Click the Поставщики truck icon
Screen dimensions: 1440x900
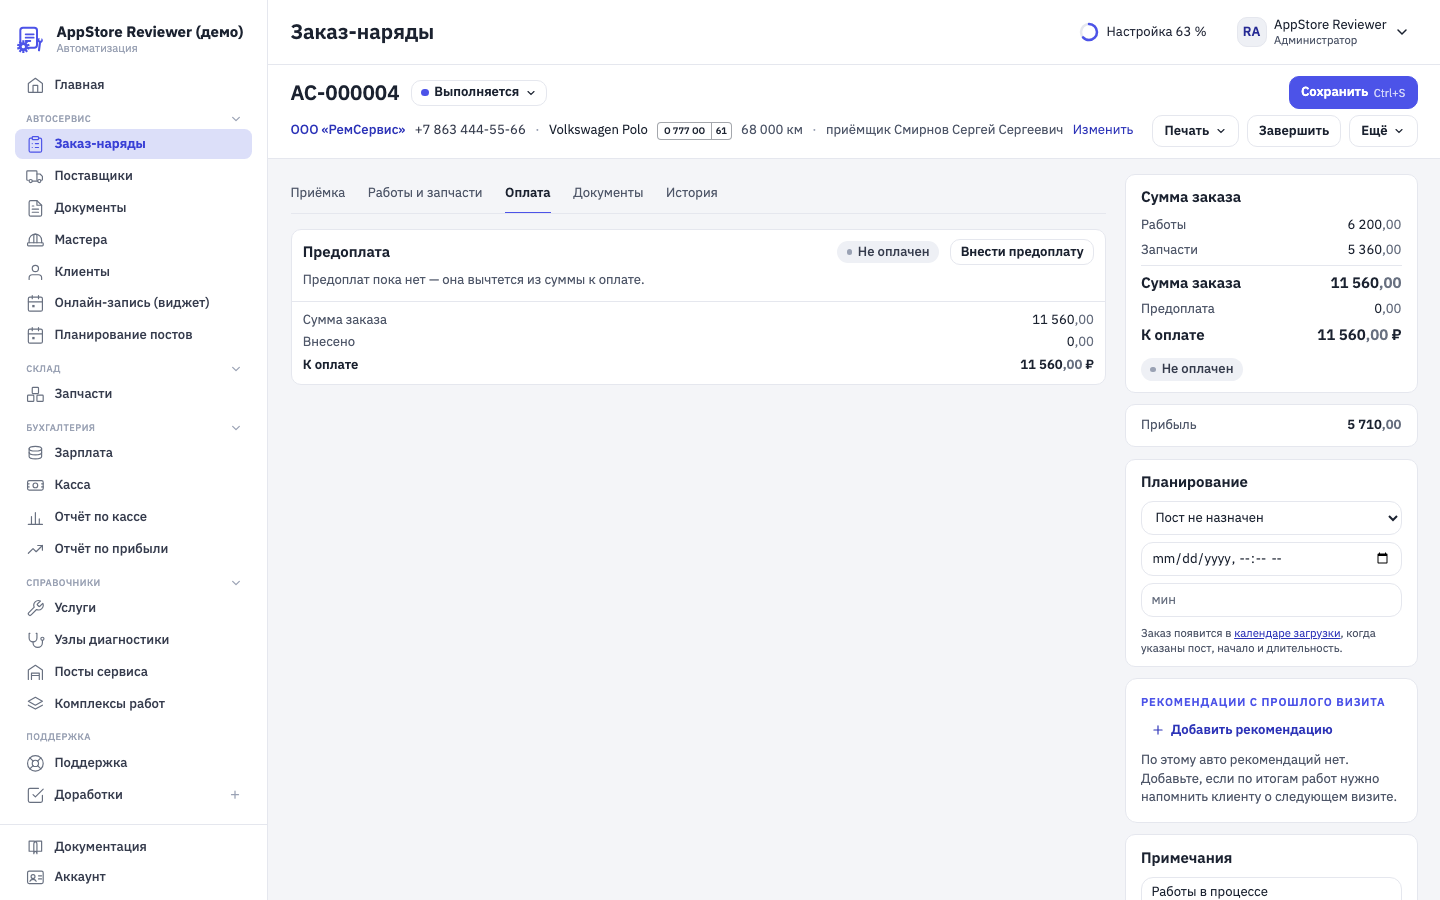35,176
